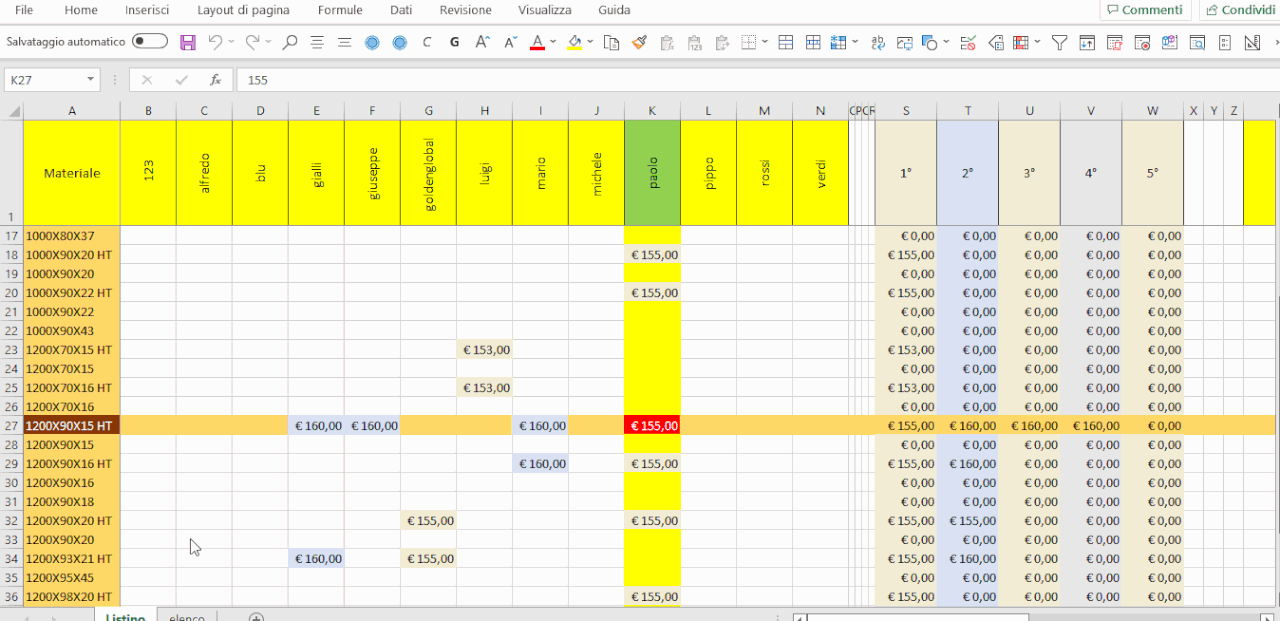Add new sheet with plus icon
The width and height of the screenshot is (1280, 621).
[x=256, y=617]
